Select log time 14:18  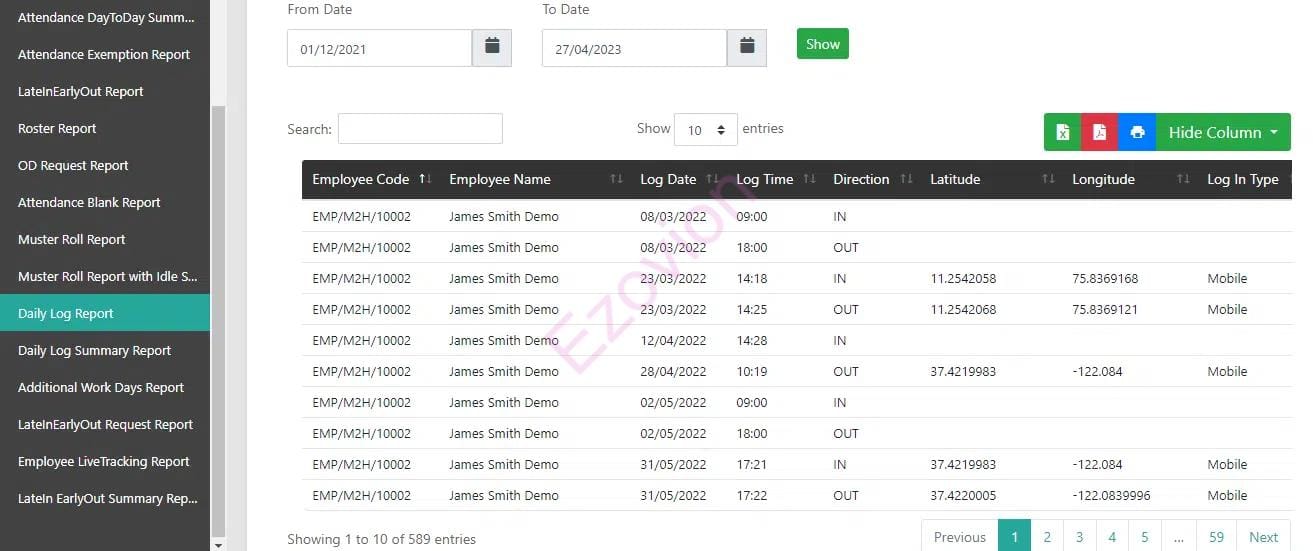pyautogui.click(x=752, y=278)
